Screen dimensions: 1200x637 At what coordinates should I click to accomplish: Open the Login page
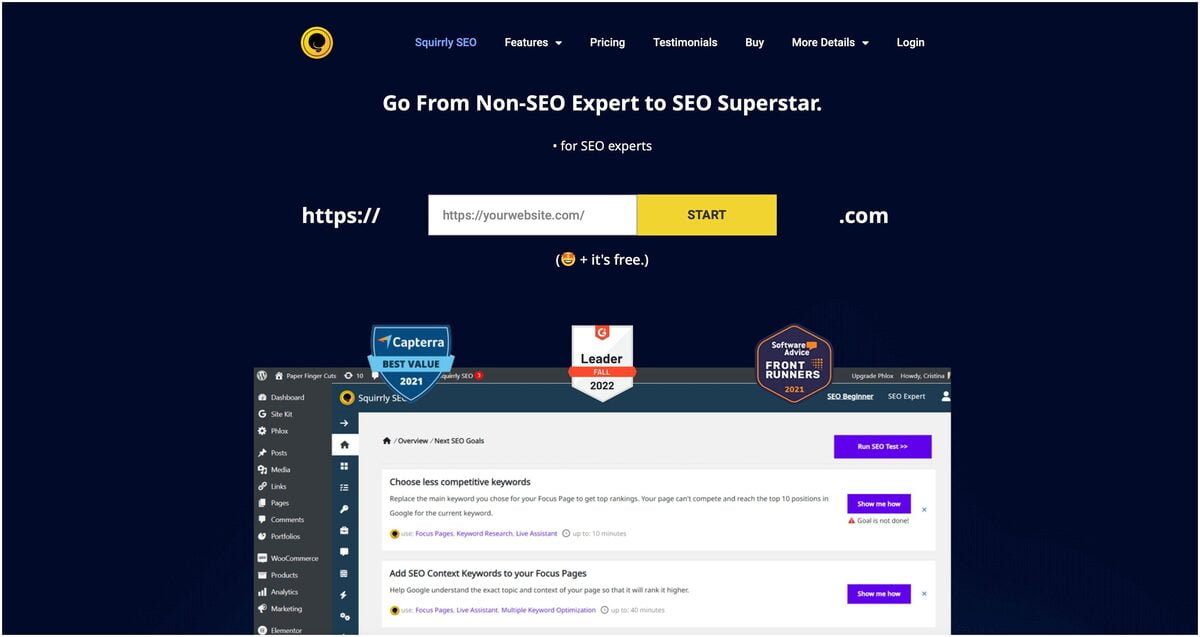[x=911, y=42]
